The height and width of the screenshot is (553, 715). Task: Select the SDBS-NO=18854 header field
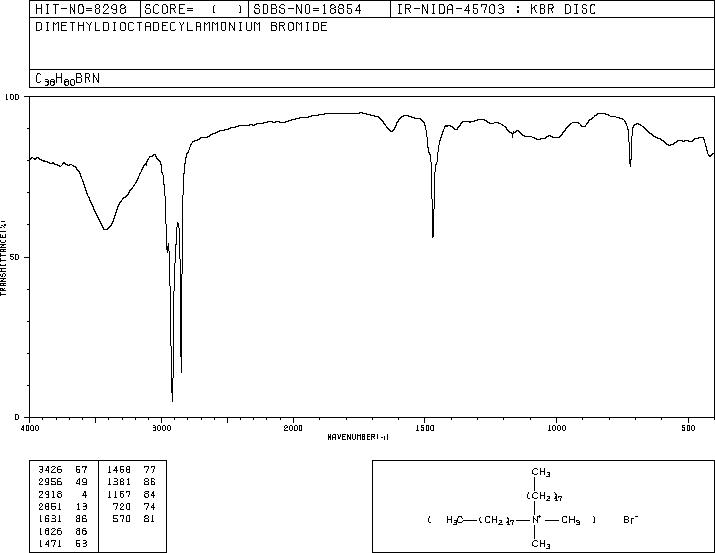(x=319, y=9)
